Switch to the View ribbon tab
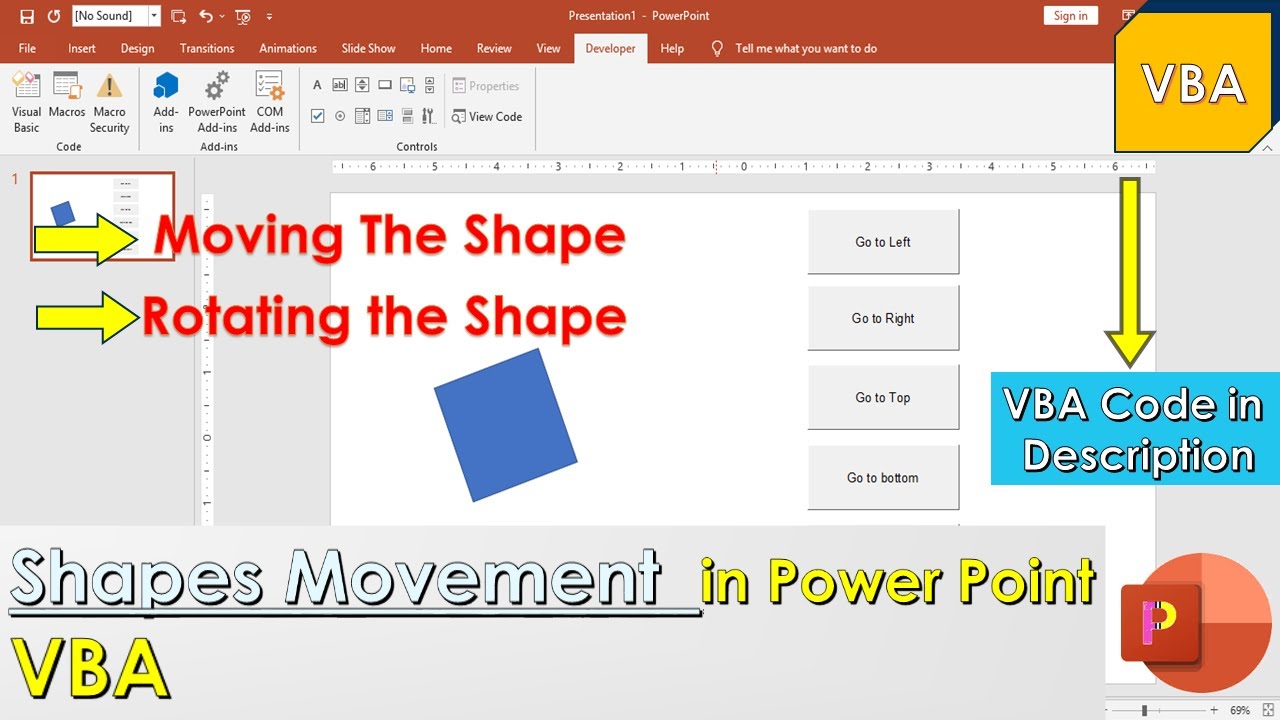1280x720 pixels. [x=548, y=48]
